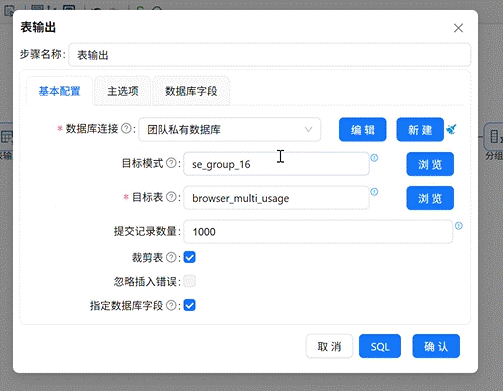This screenshot has height=391, width=503.
Task: Uncheck the 裁剪表 checkbox
Action: coord(190,257)
